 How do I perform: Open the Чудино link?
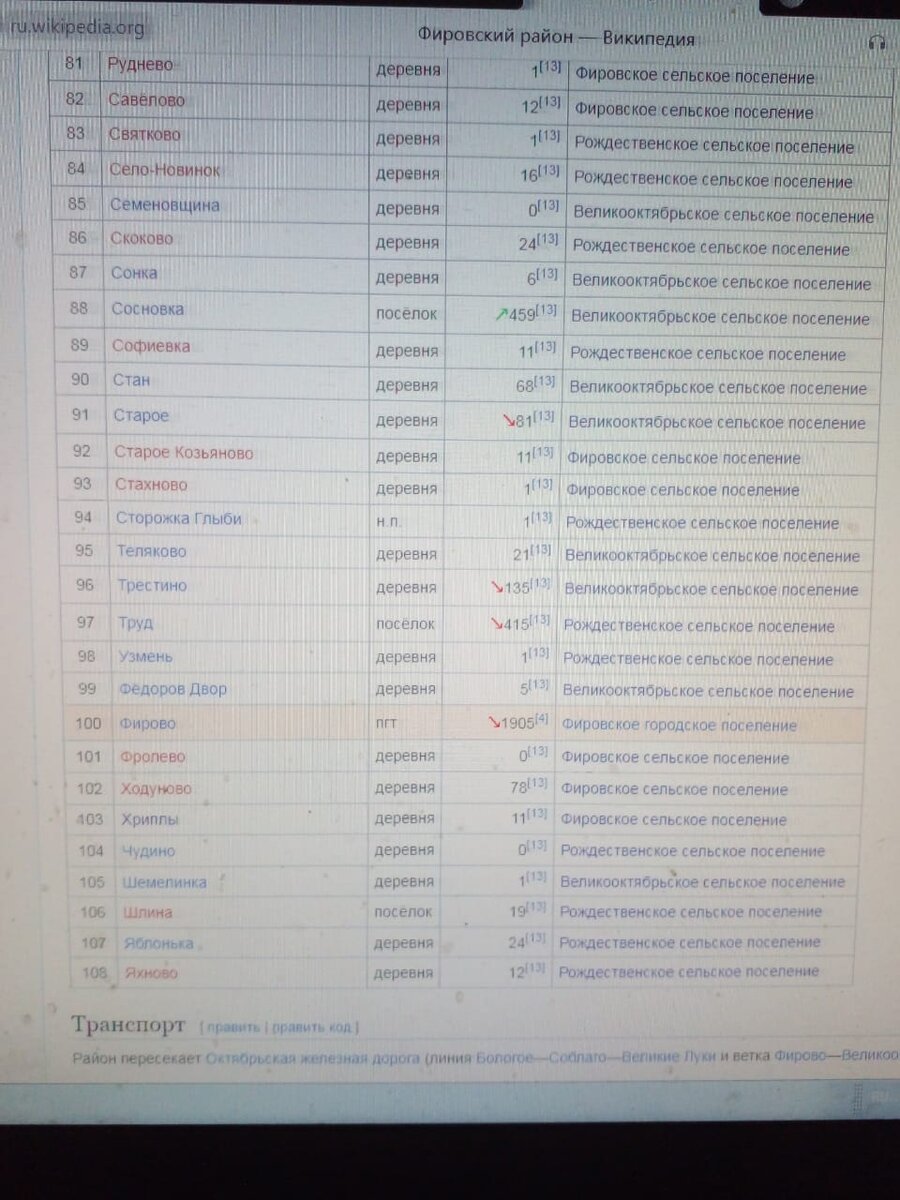click(148, 851)
